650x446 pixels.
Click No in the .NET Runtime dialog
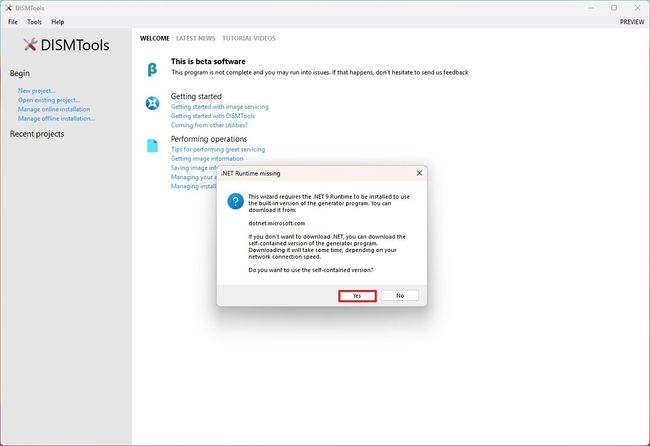(x=400, y=296)
